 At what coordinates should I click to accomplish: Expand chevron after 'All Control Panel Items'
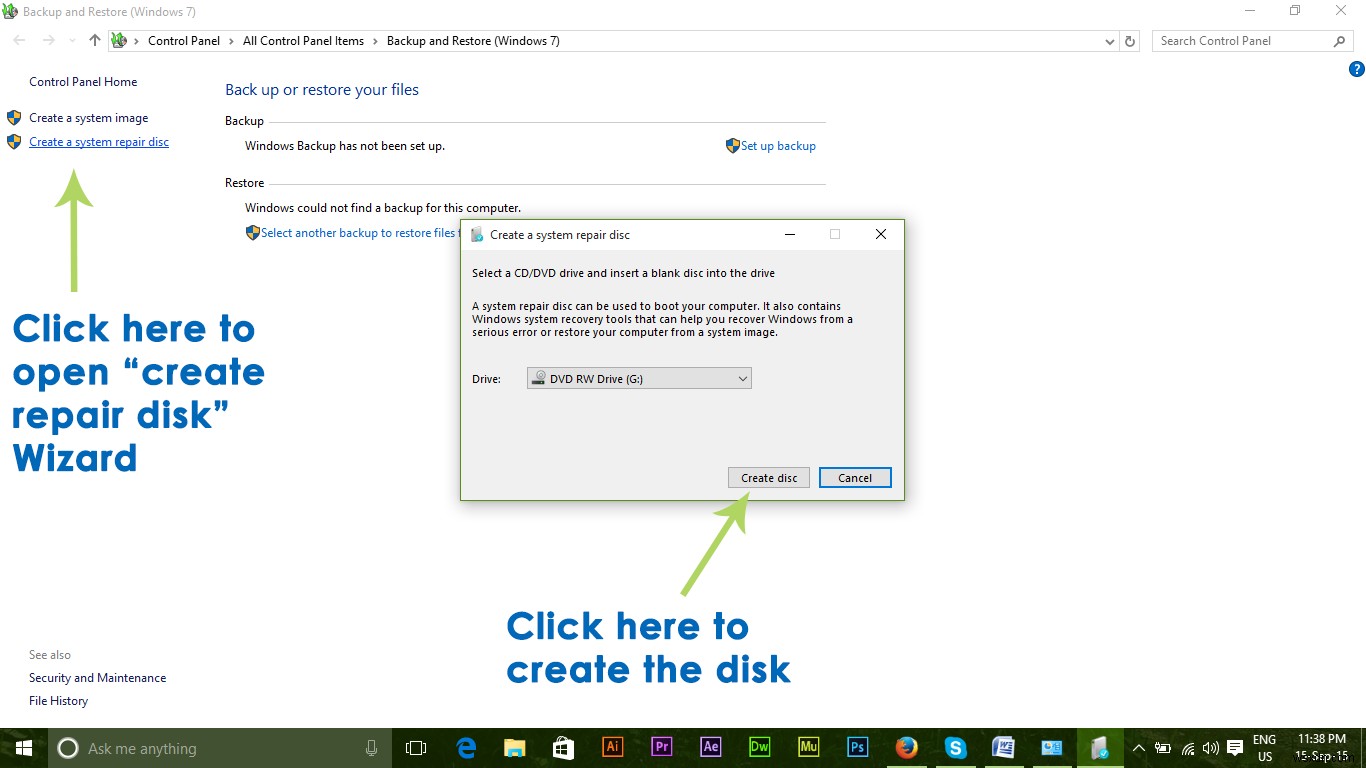[376, 41]
